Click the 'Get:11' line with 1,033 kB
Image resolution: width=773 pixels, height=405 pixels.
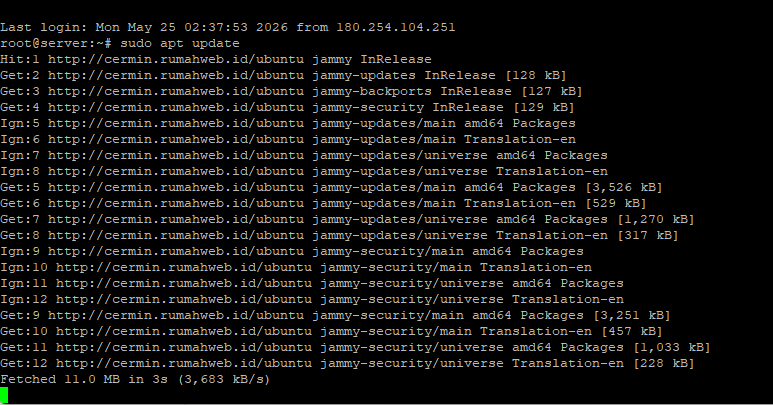point(355,348)
